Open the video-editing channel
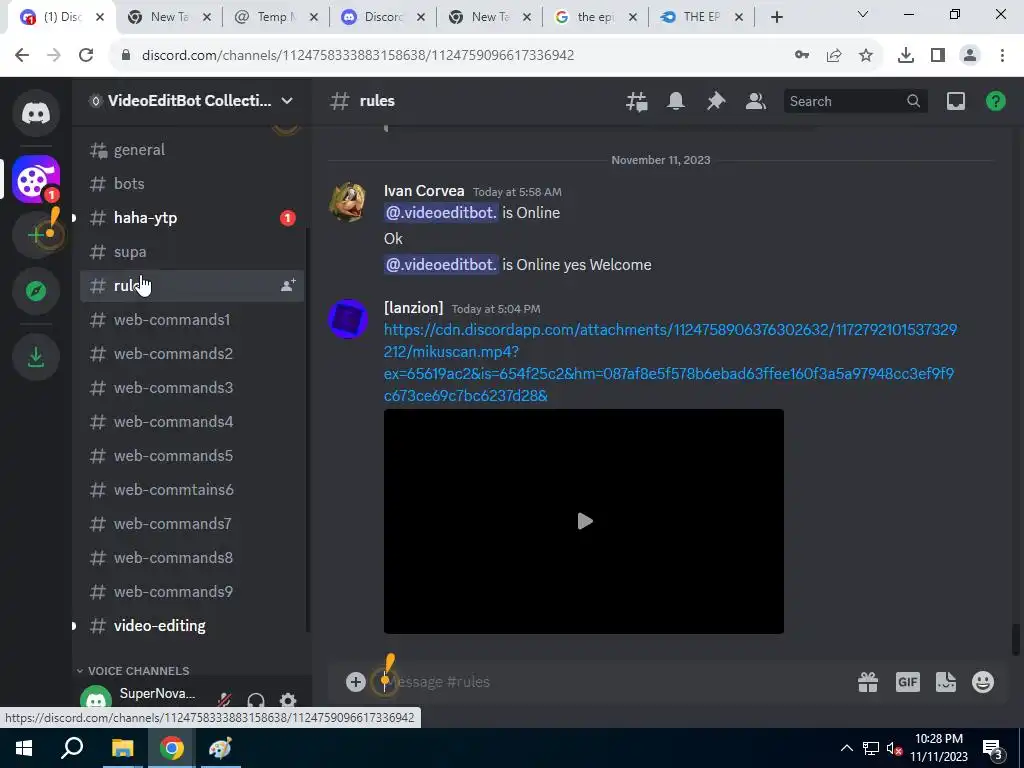1024x768 pixels. 192,625
